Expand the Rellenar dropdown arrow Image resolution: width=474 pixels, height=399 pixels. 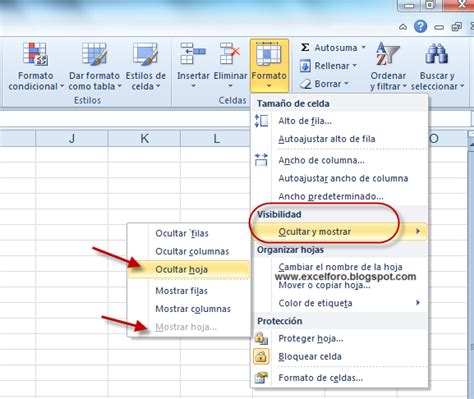[354, 66]
